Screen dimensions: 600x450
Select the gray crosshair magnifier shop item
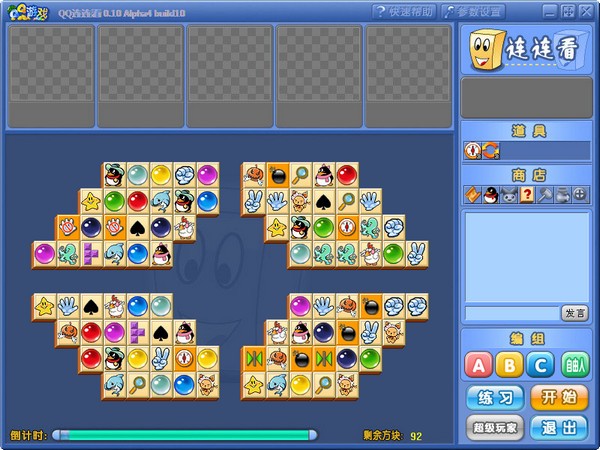pos(580,195)
